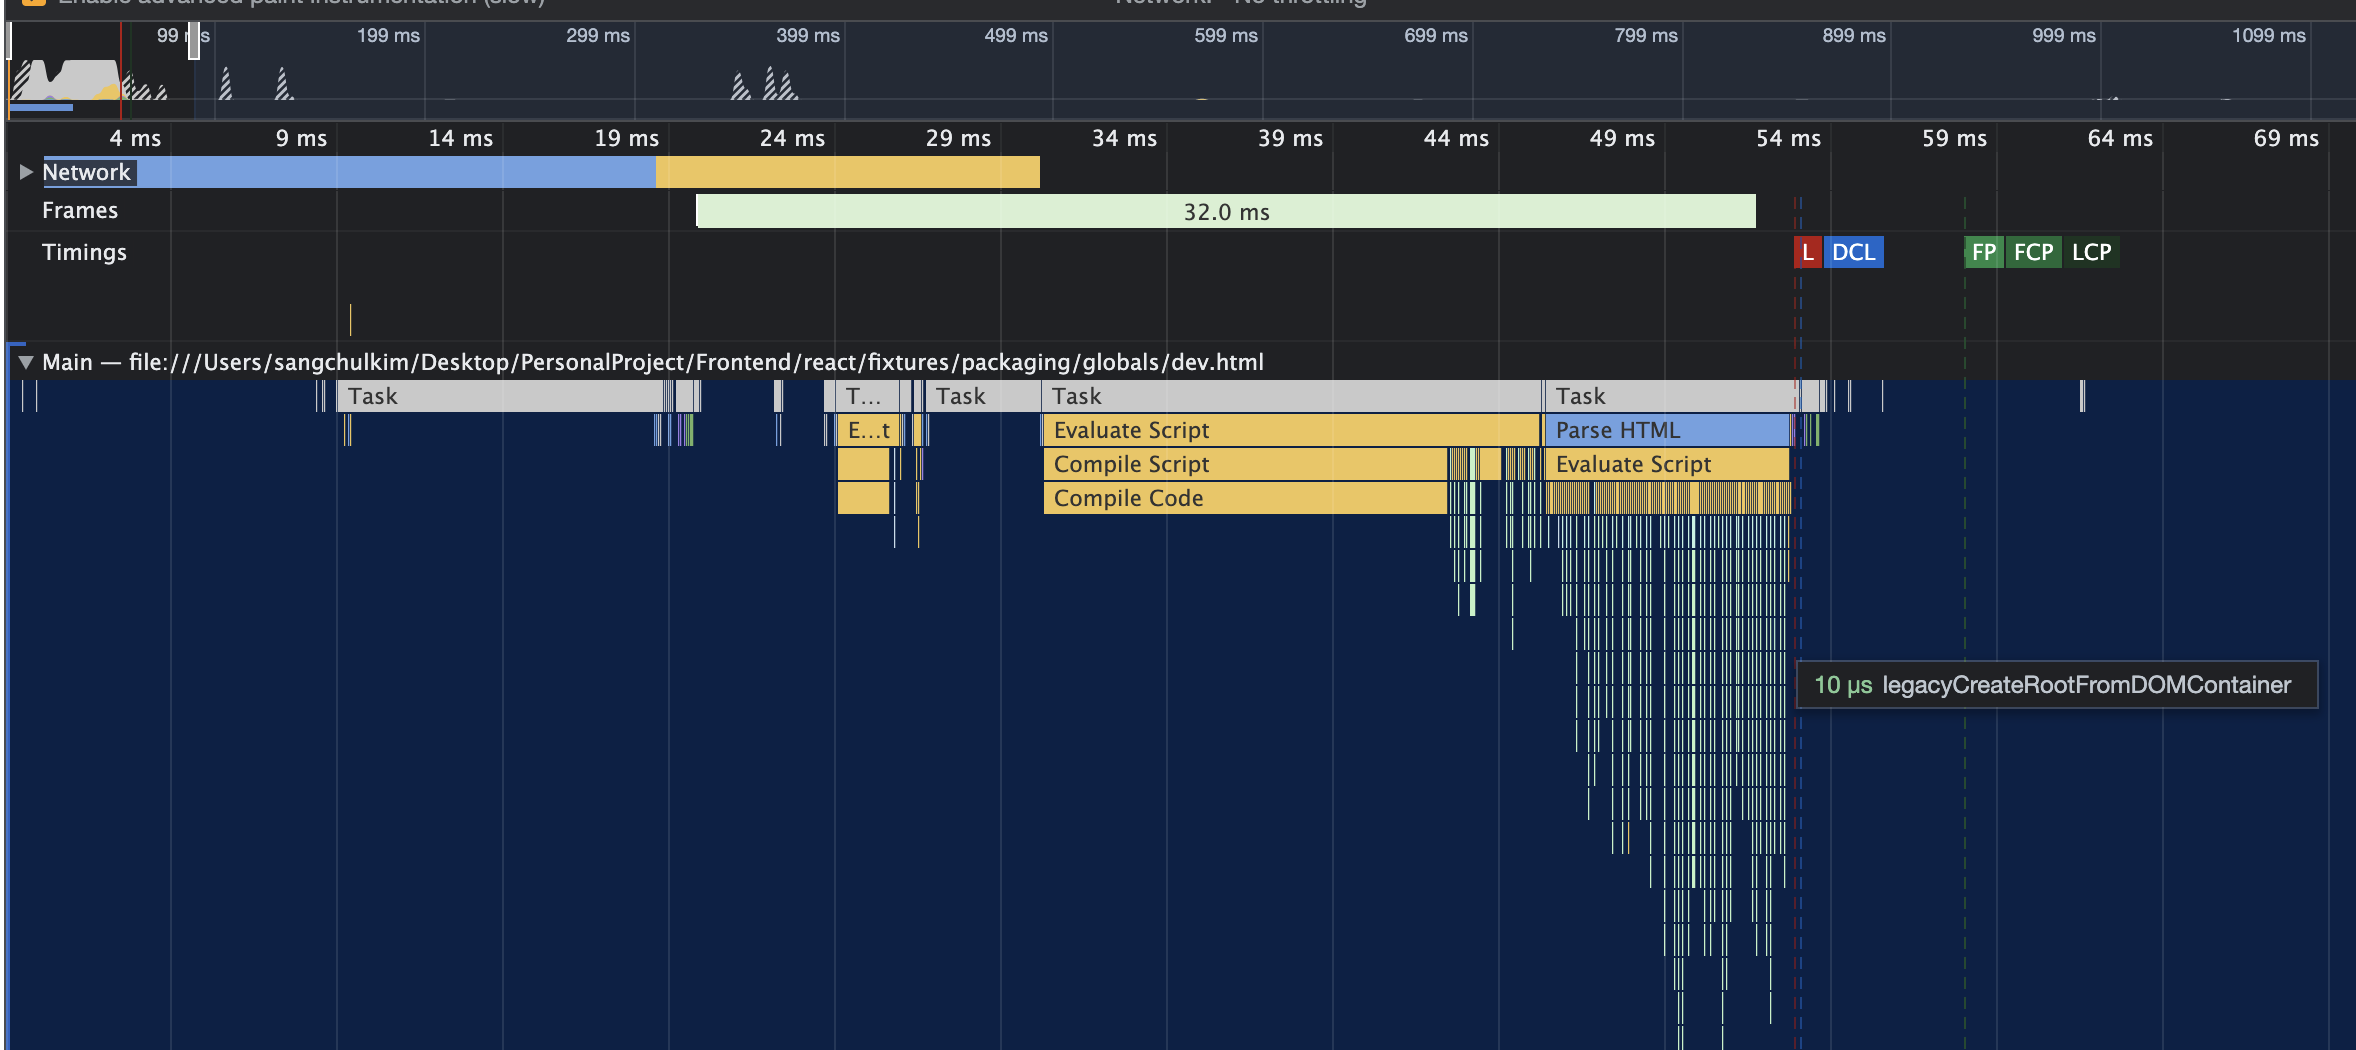
Task: Select the Task bar above Parse HTML
Action: 1670,396
